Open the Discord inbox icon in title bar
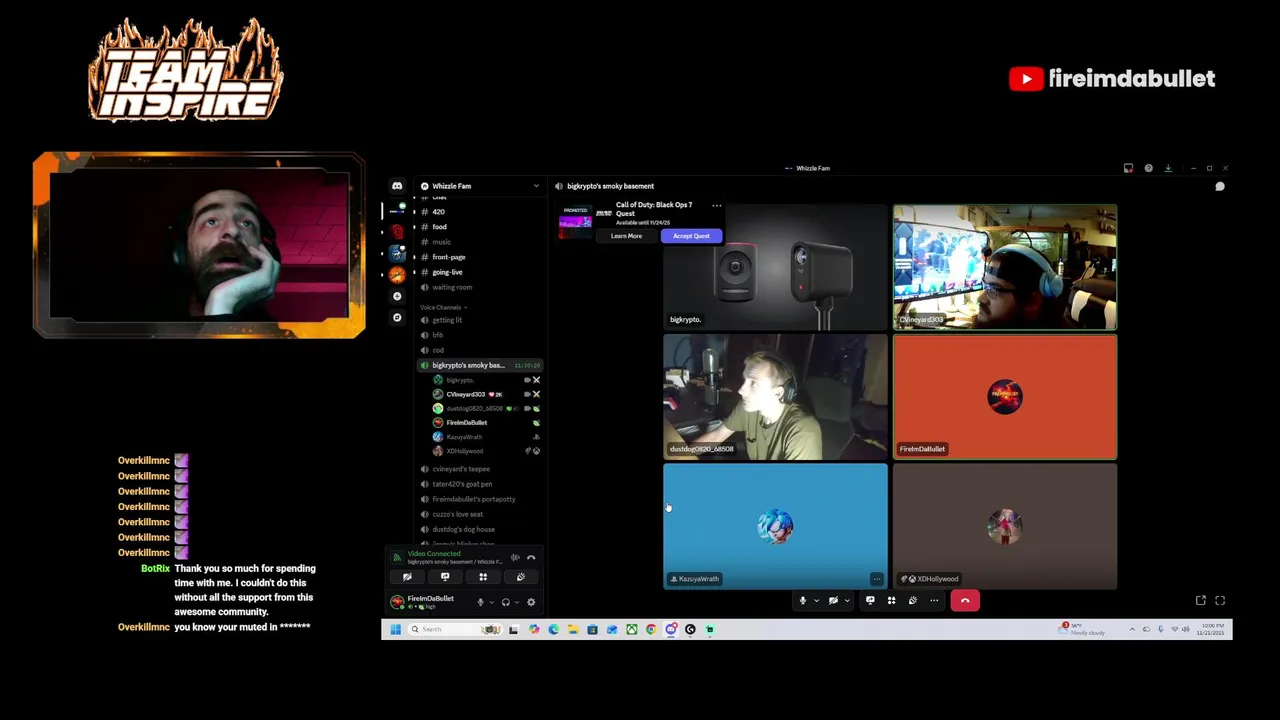1280x720 pixels. point(1128,168)
